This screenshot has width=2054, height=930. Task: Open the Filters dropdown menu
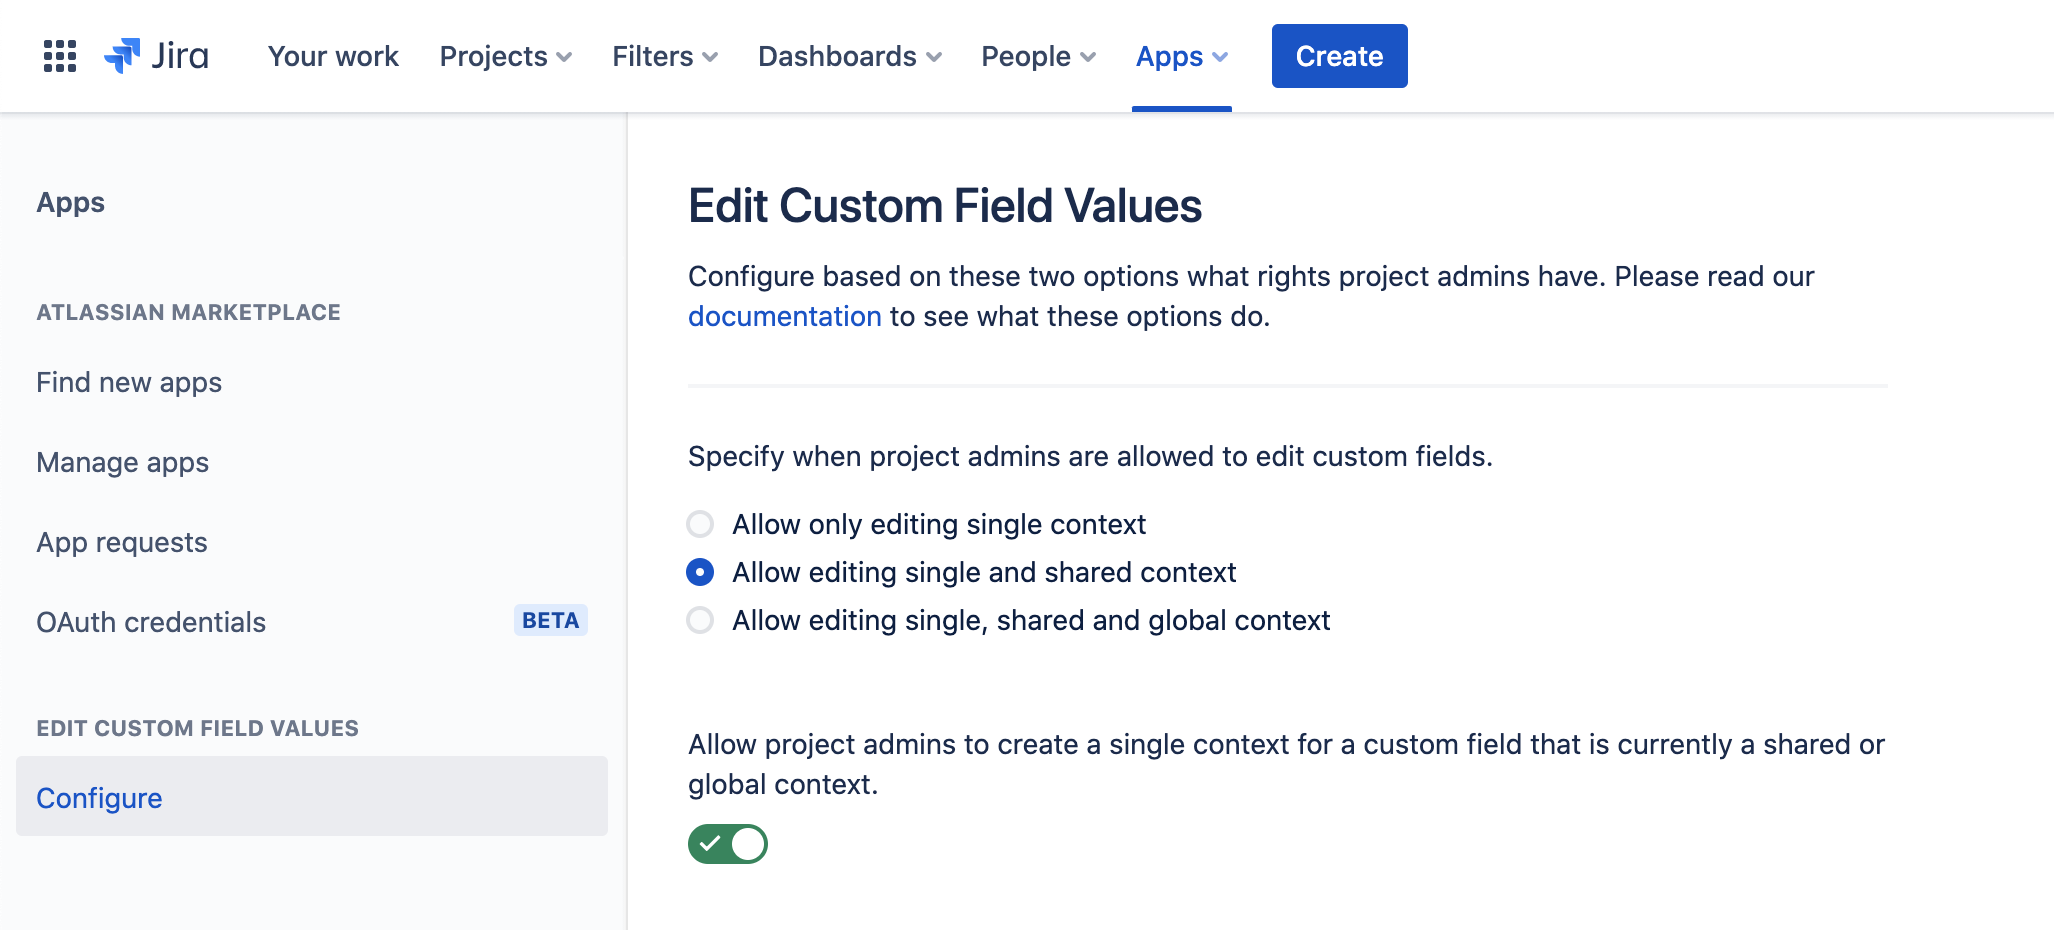coord(665,56)
